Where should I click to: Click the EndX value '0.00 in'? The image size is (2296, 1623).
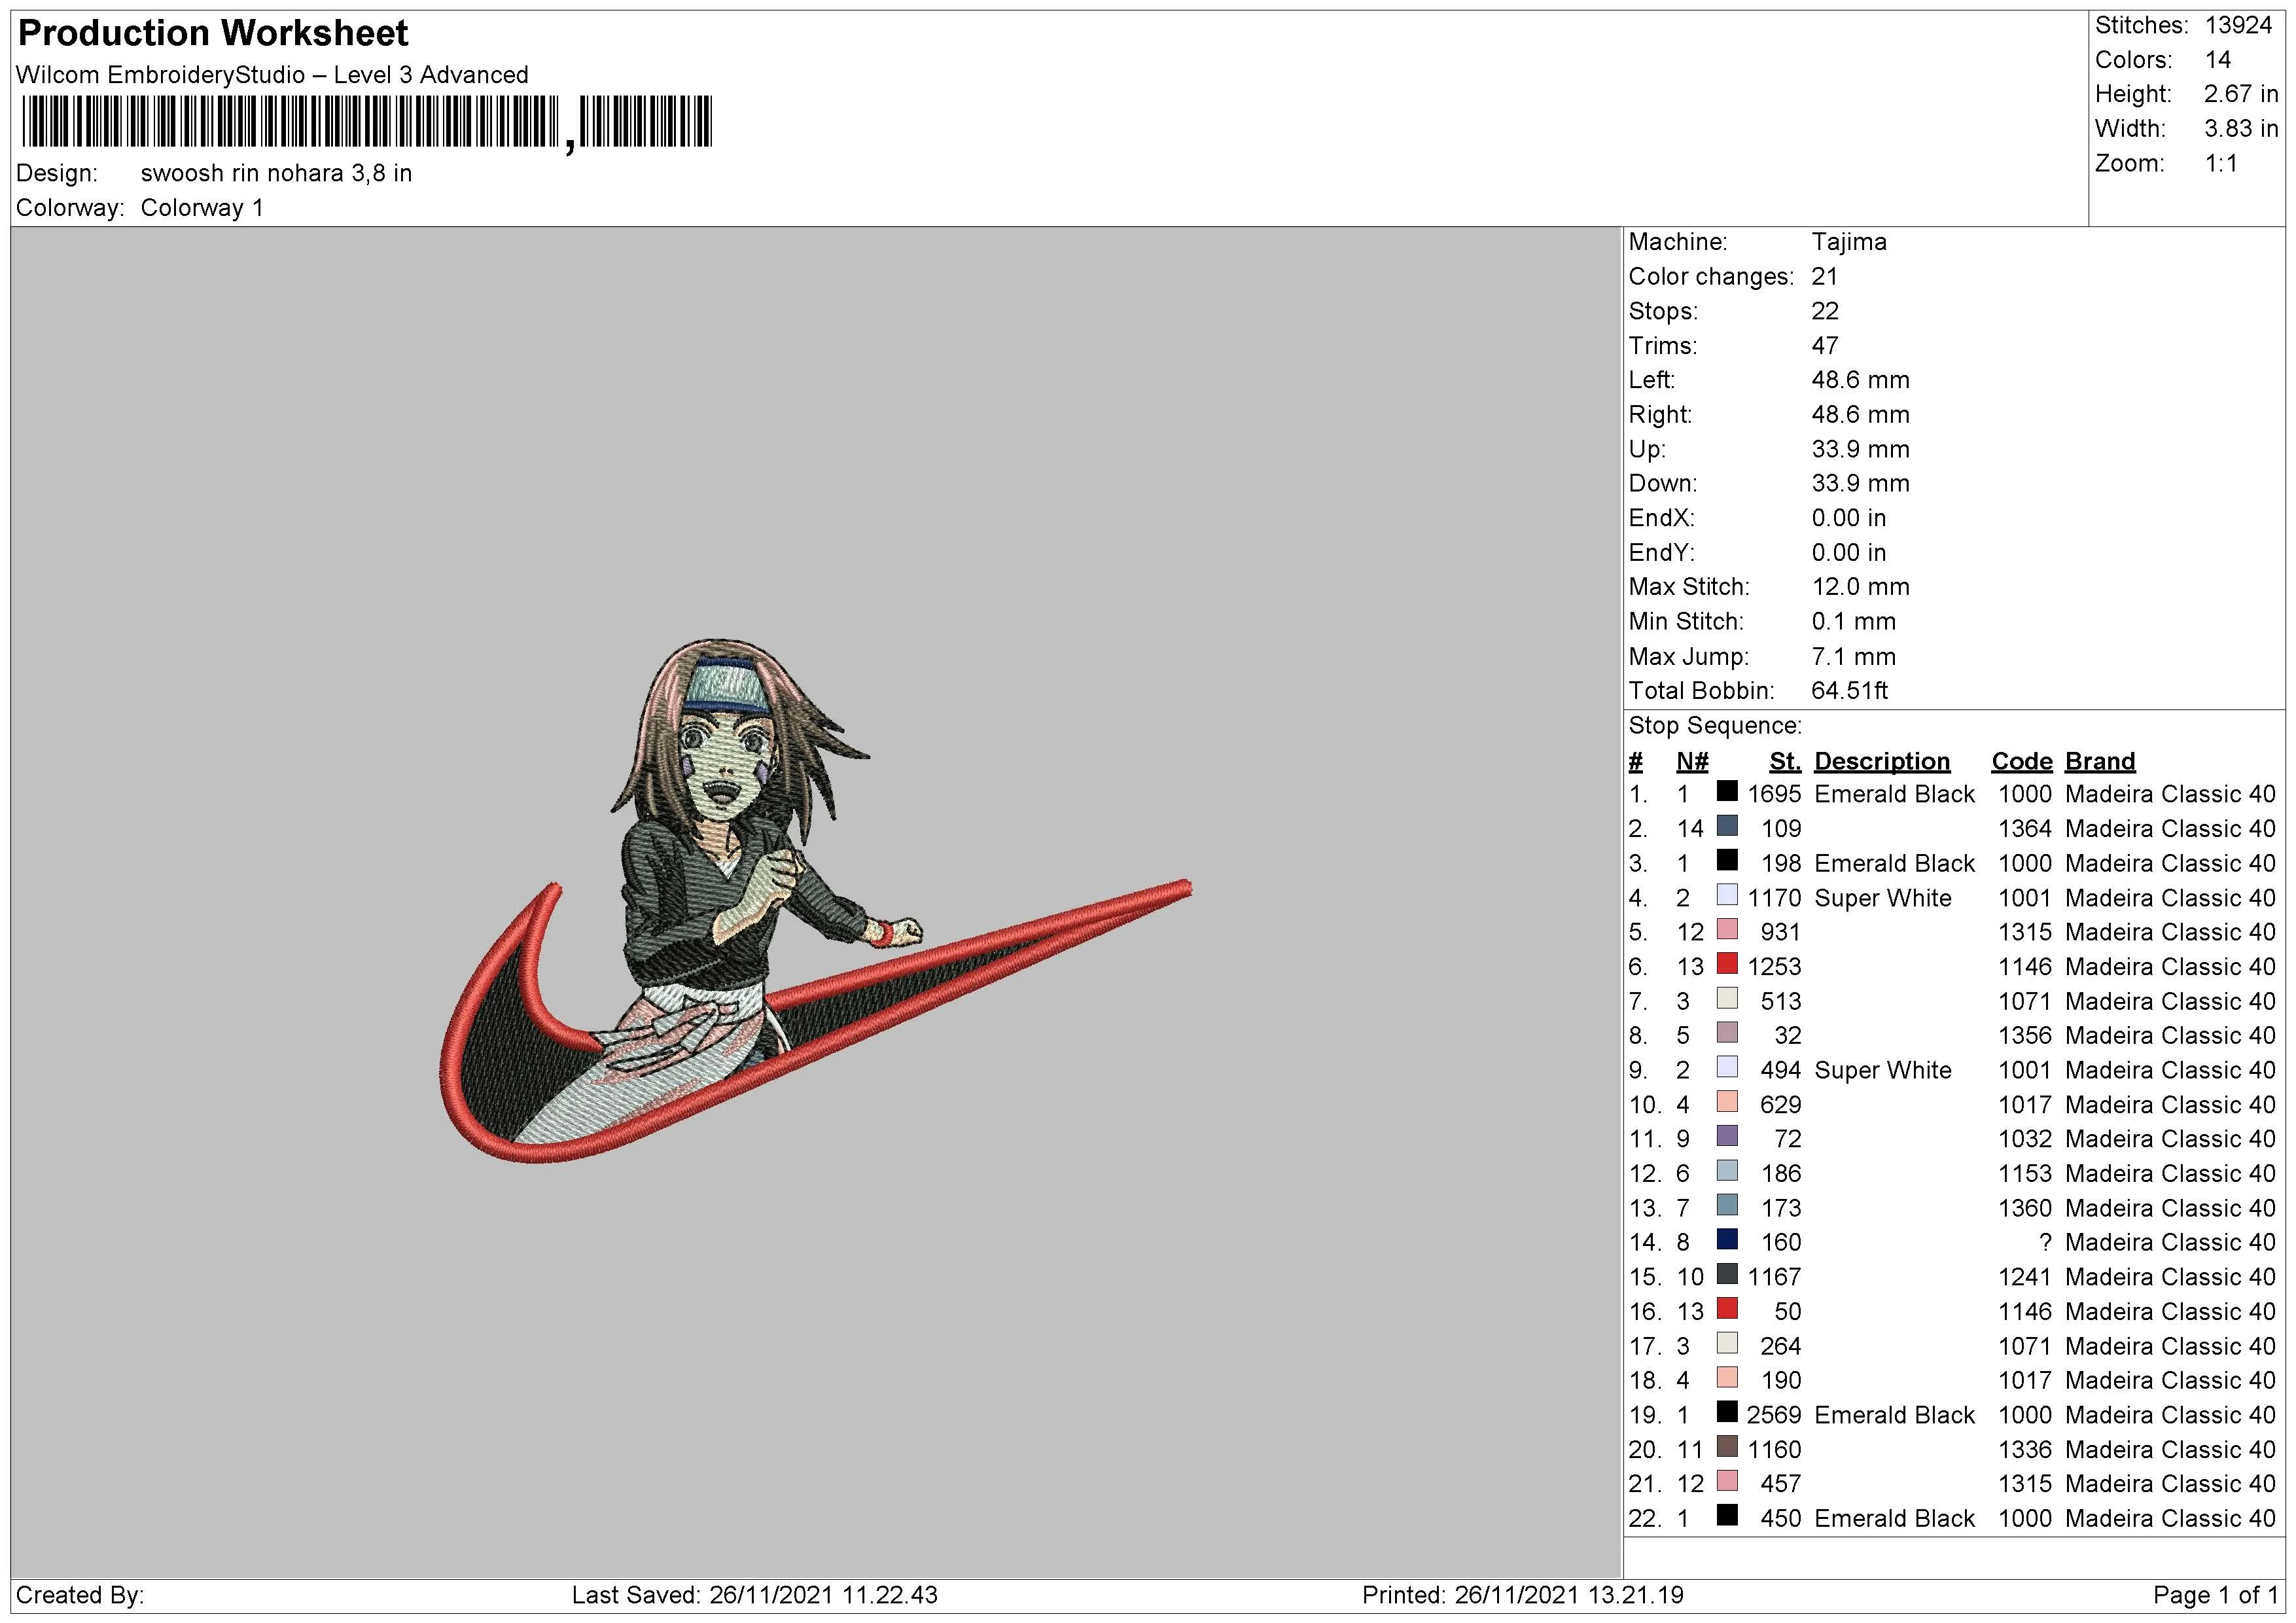pos(1848,518)
